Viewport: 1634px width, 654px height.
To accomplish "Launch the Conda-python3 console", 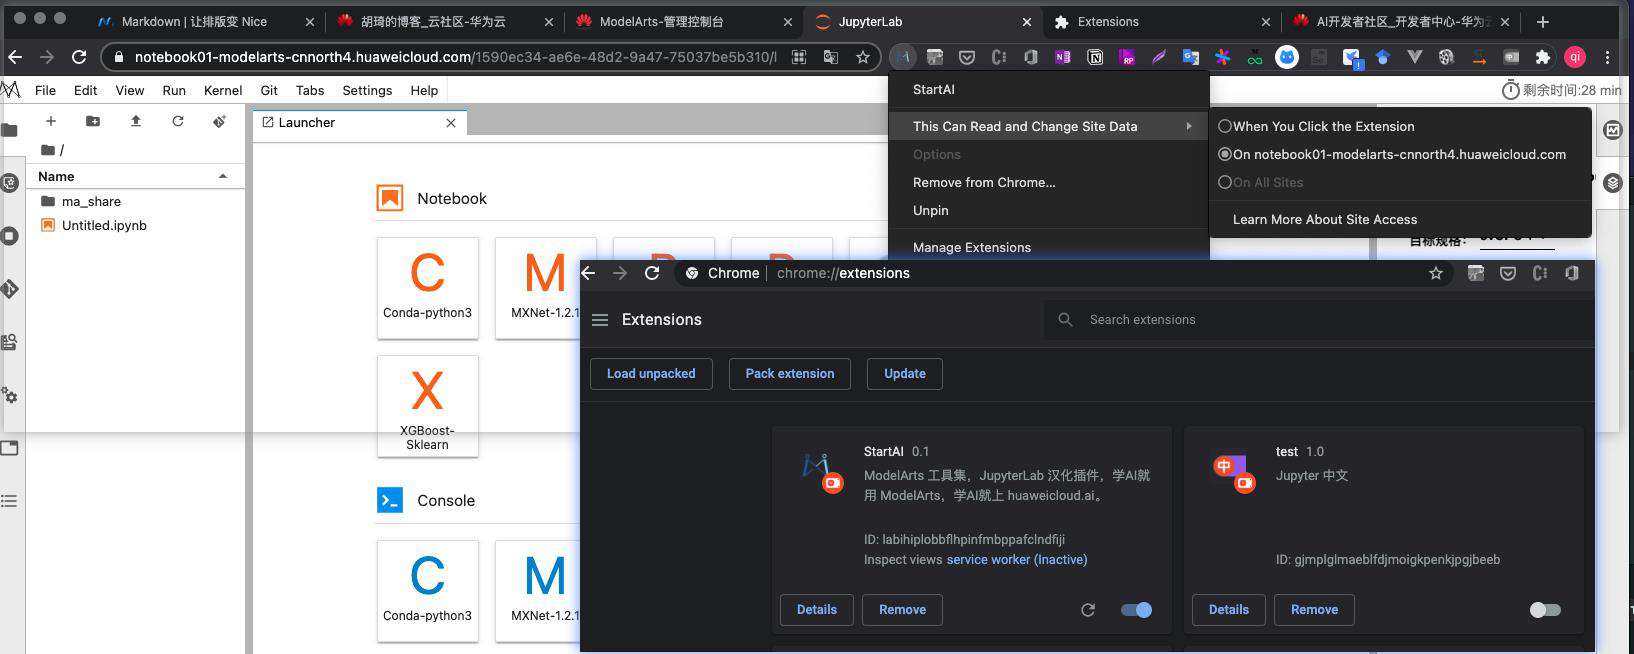I will pos(427,591).
